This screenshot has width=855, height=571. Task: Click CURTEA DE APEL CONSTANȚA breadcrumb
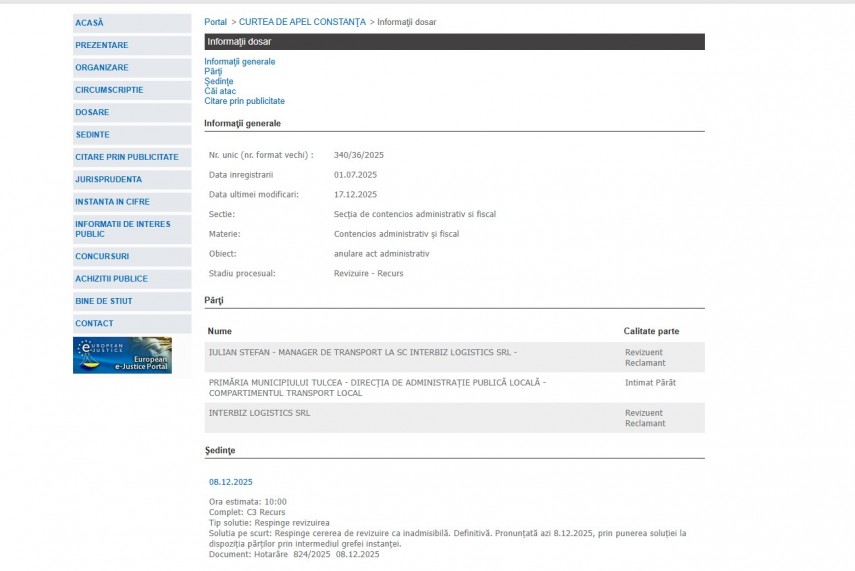[302, 22]
